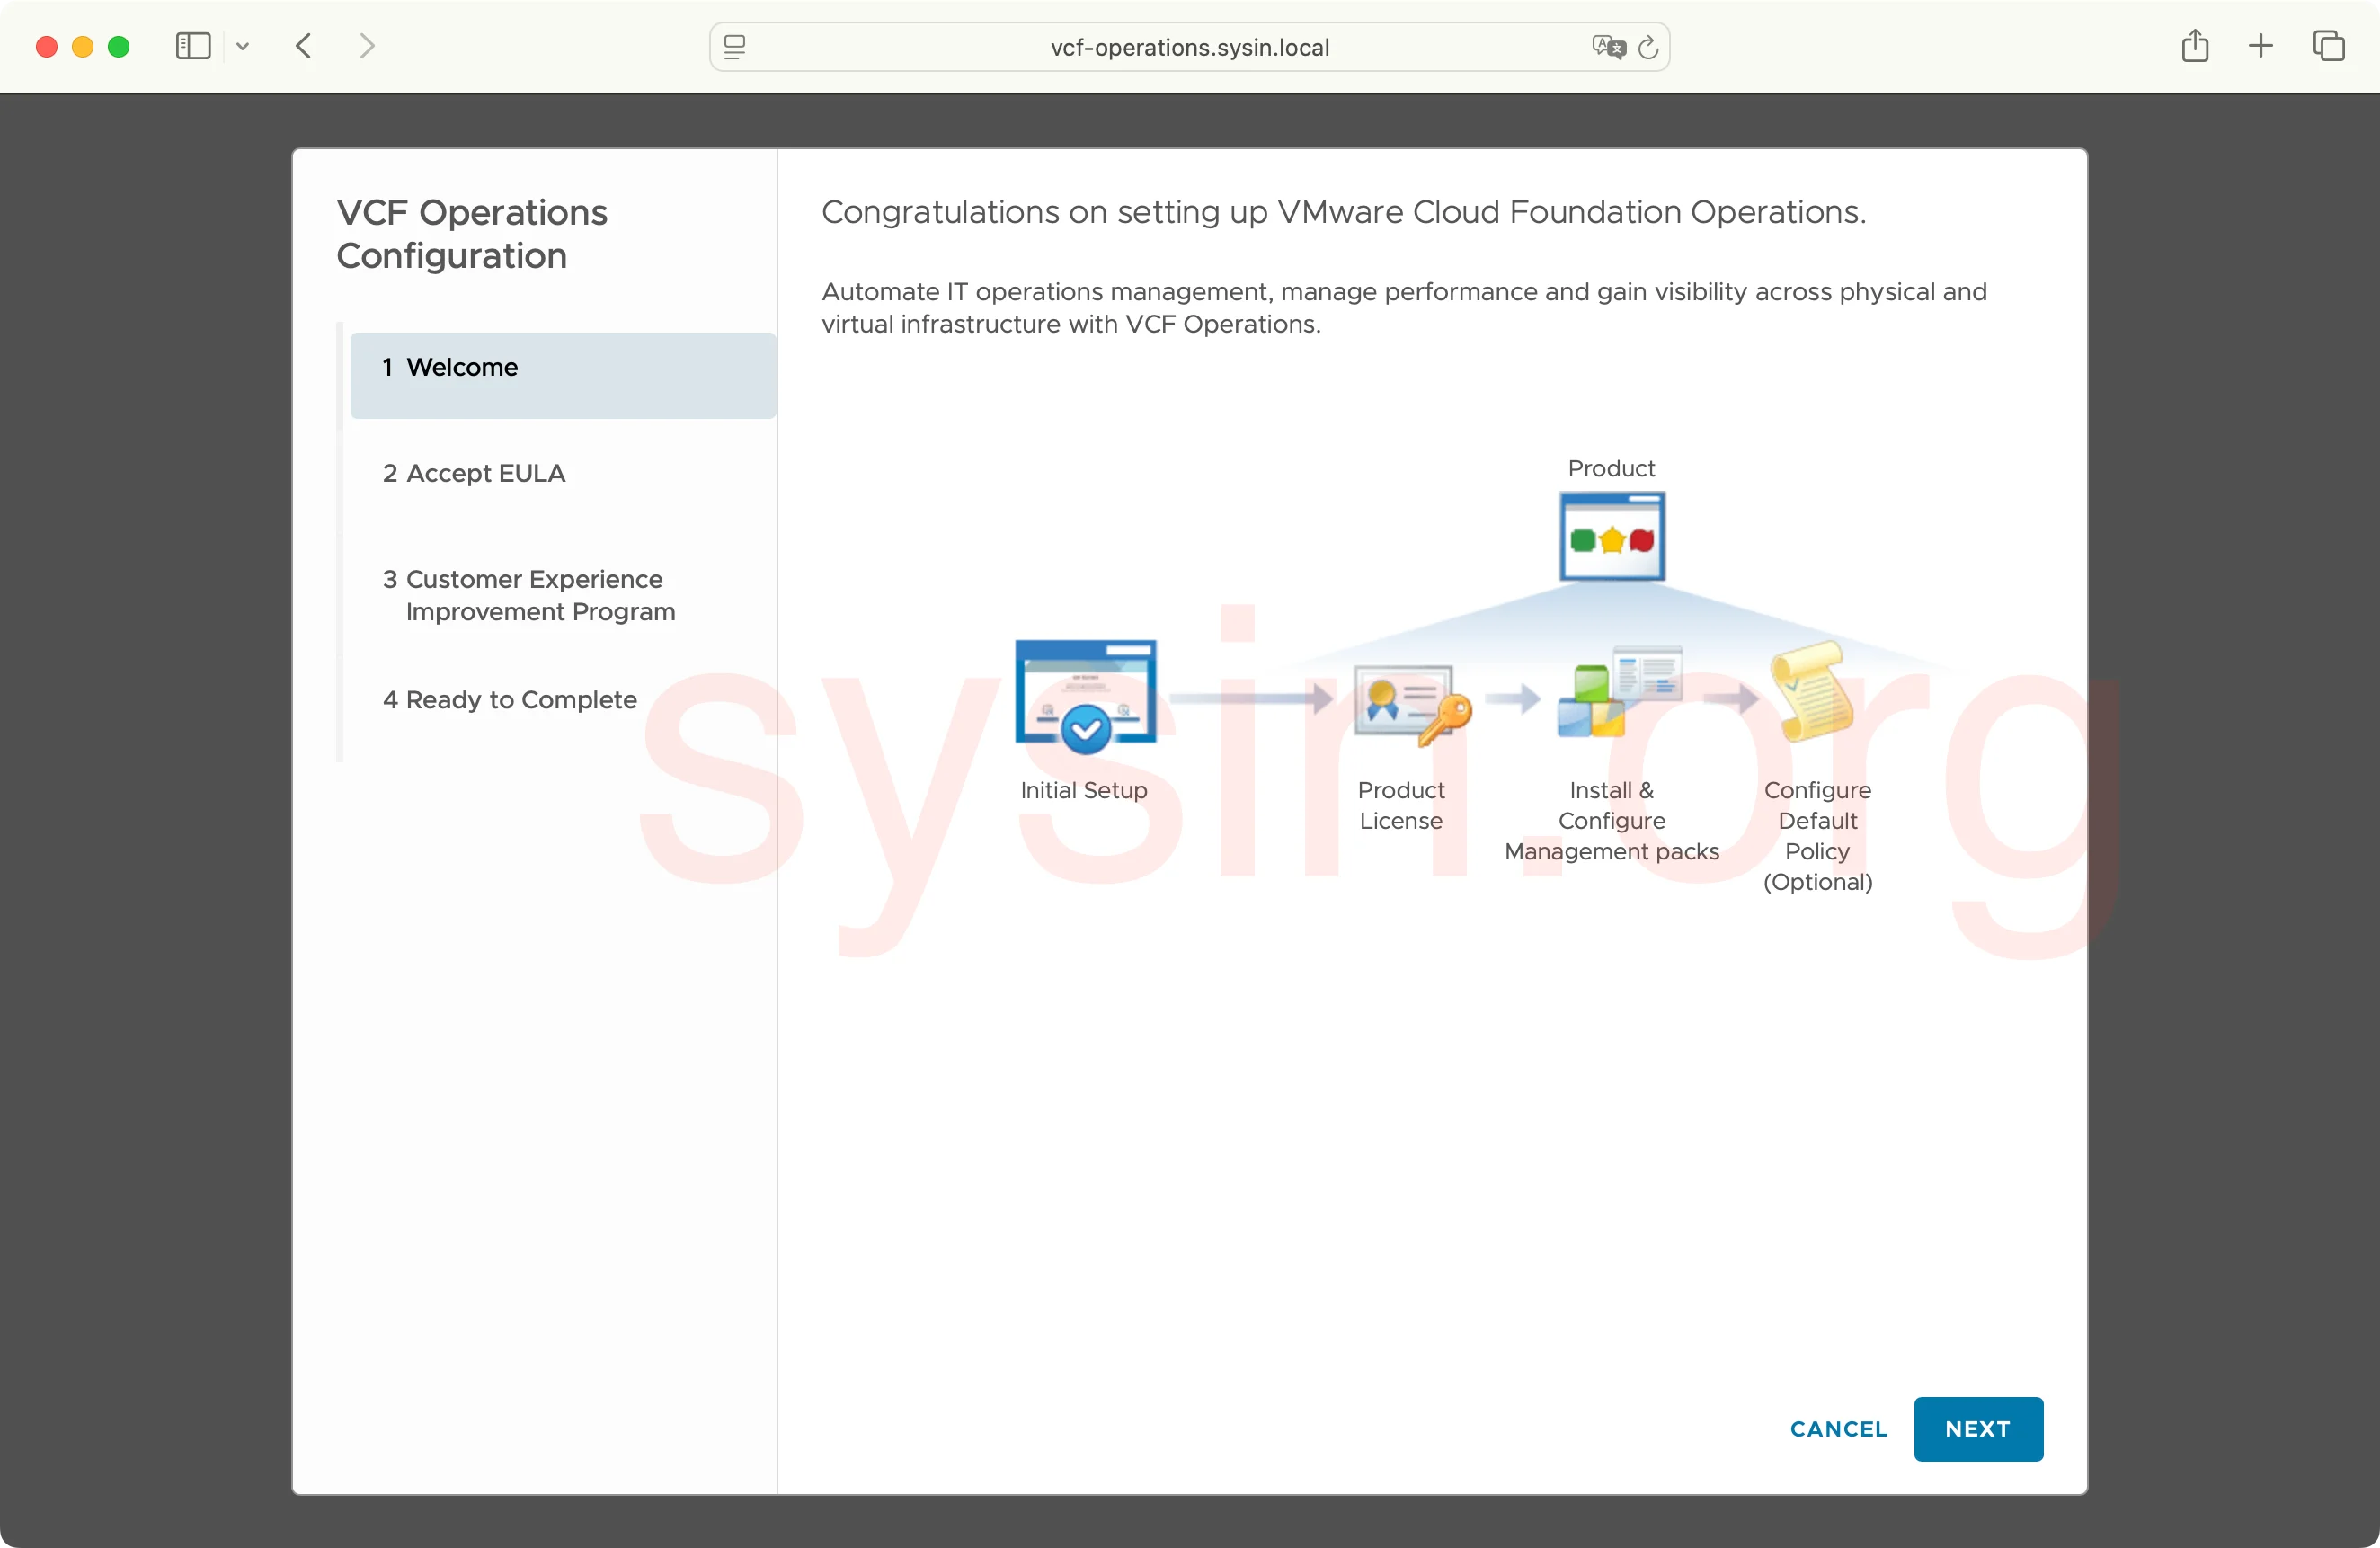Click the Configure Default Policy scroll icon

tap(1813, 695)
